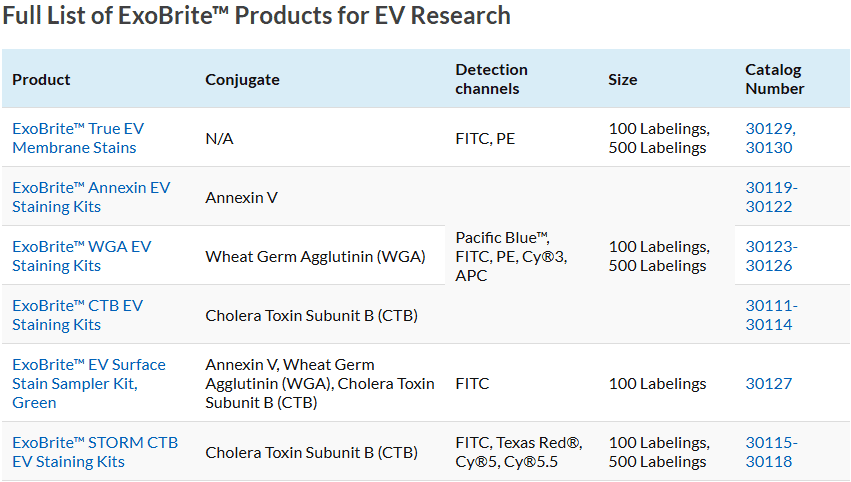Click catalog number 30130 link

pos(769,148)
